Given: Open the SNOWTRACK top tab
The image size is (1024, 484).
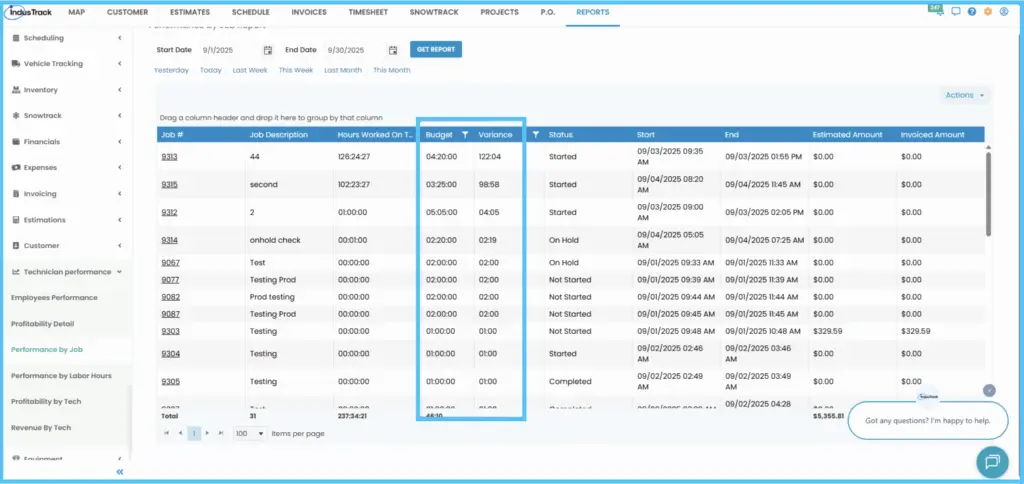Looking at the screenshot, I should (x=434, y=12).
